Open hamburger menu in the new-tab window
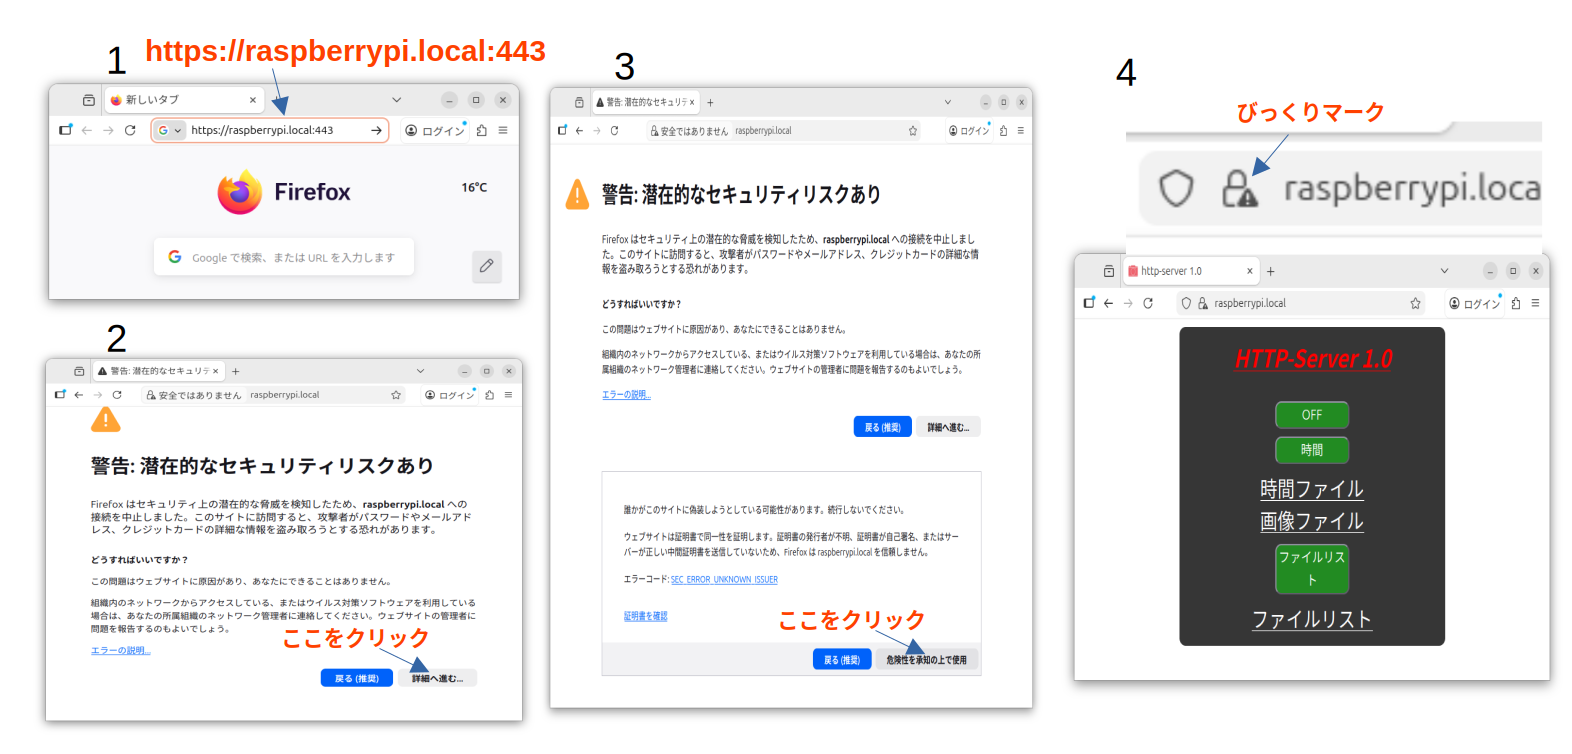 (503, 130)
